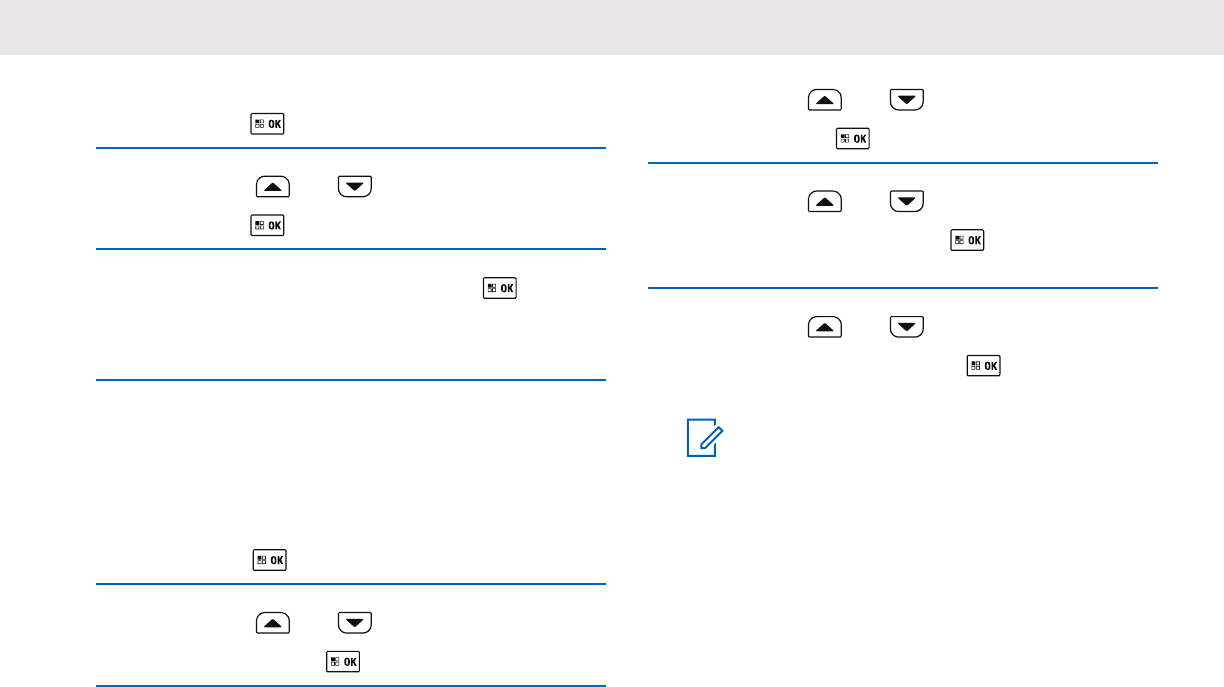Click the third OK icon in left column
The width and height of the screenshot is (1224, 687).
500,288
